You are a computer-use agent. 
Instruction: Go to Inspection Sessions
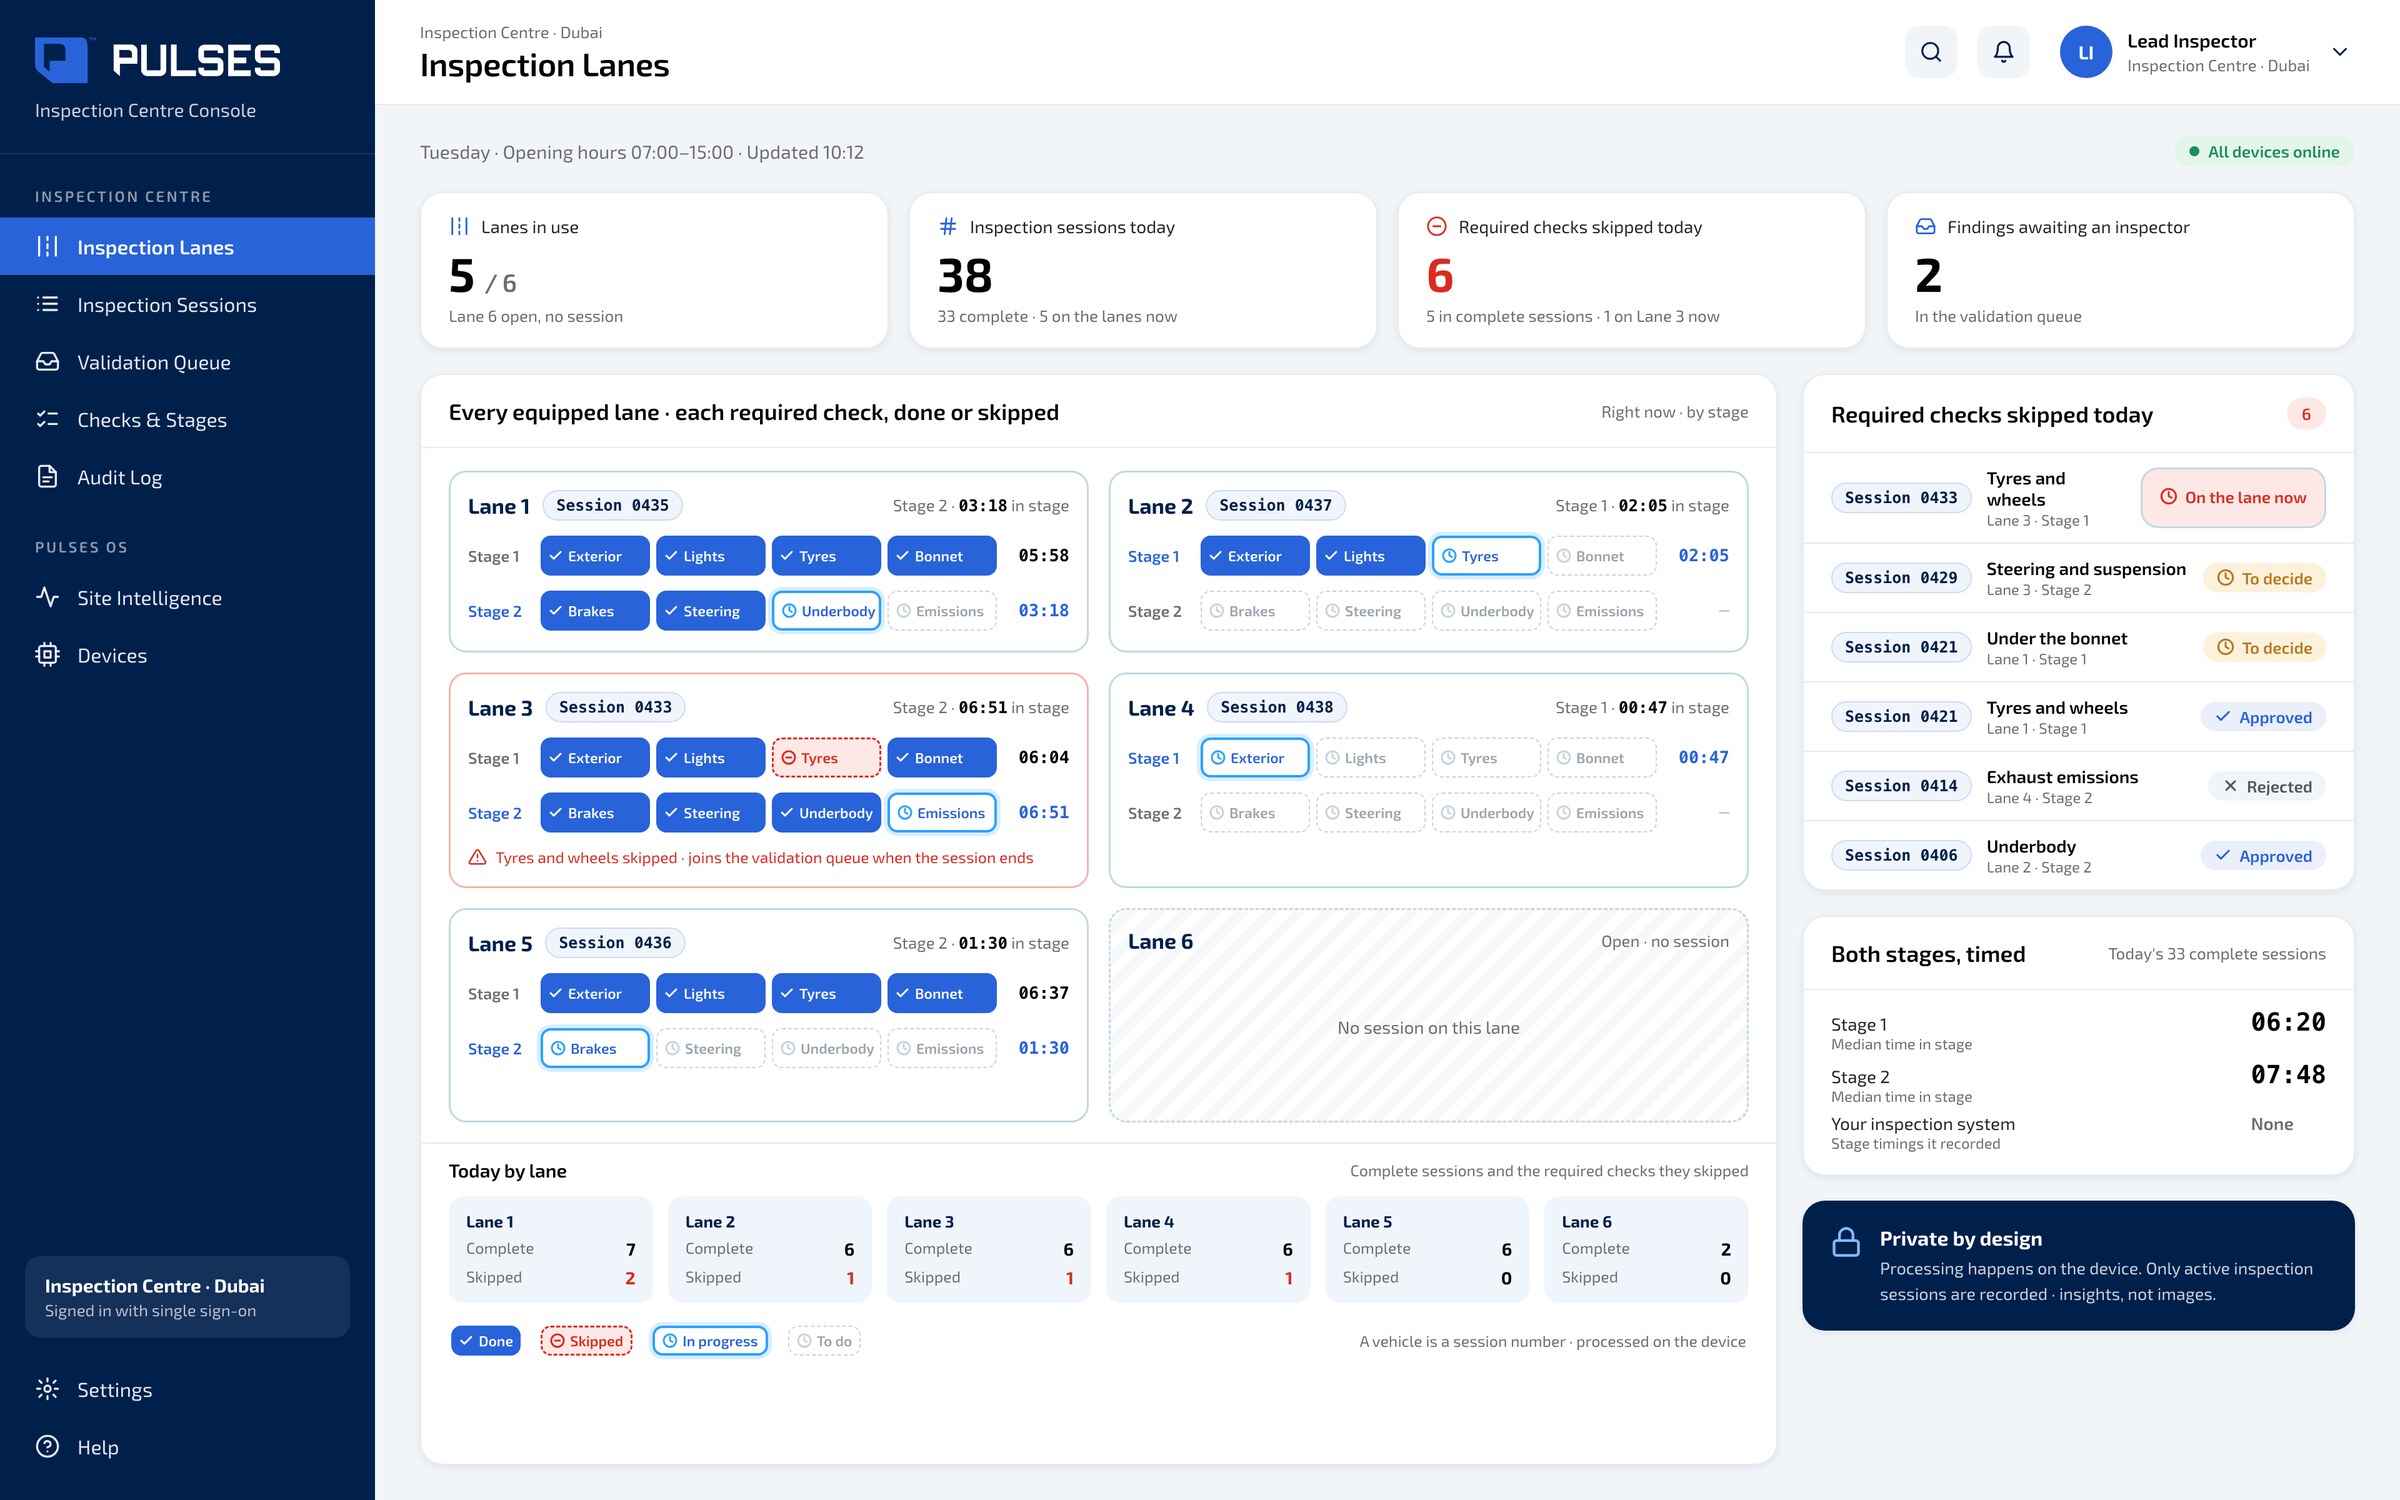tap(187, 305)
